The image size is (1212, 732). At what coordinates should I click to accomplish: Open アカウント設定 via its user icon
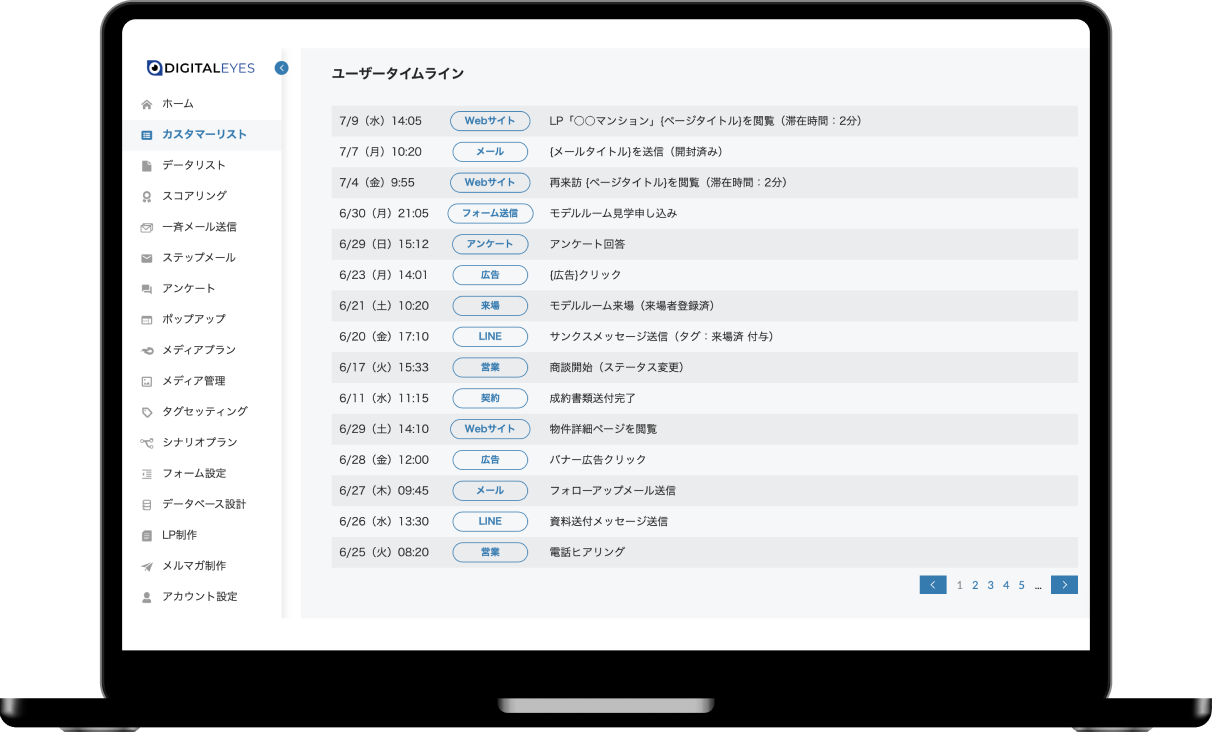click(146, 596)
